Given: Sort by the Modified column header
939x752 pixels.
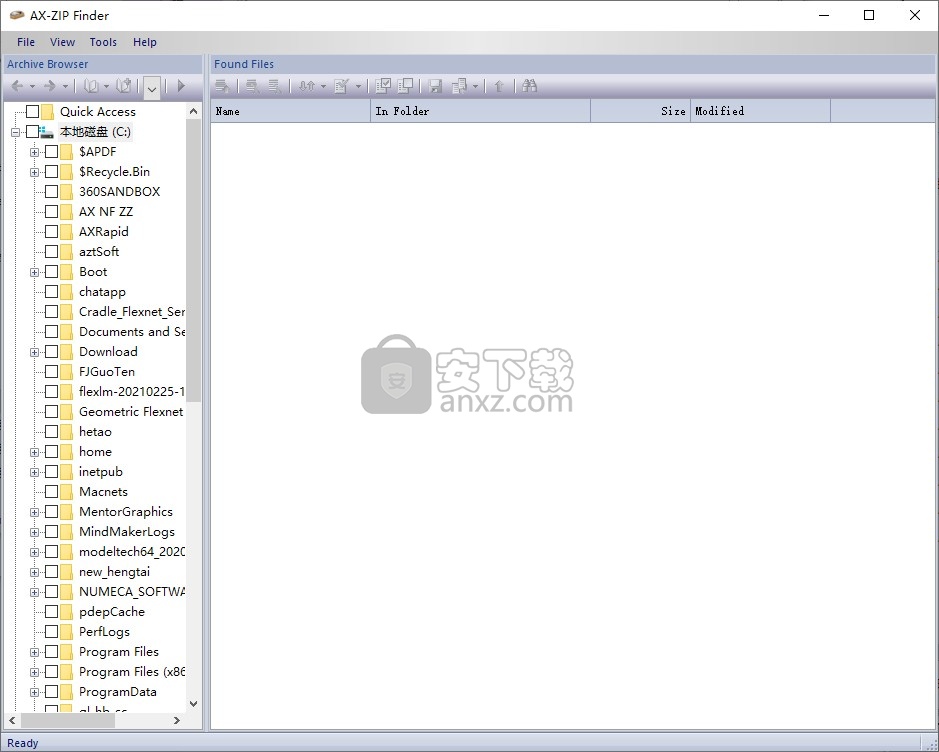Looking at the screenshot, I should pos(761,111).
